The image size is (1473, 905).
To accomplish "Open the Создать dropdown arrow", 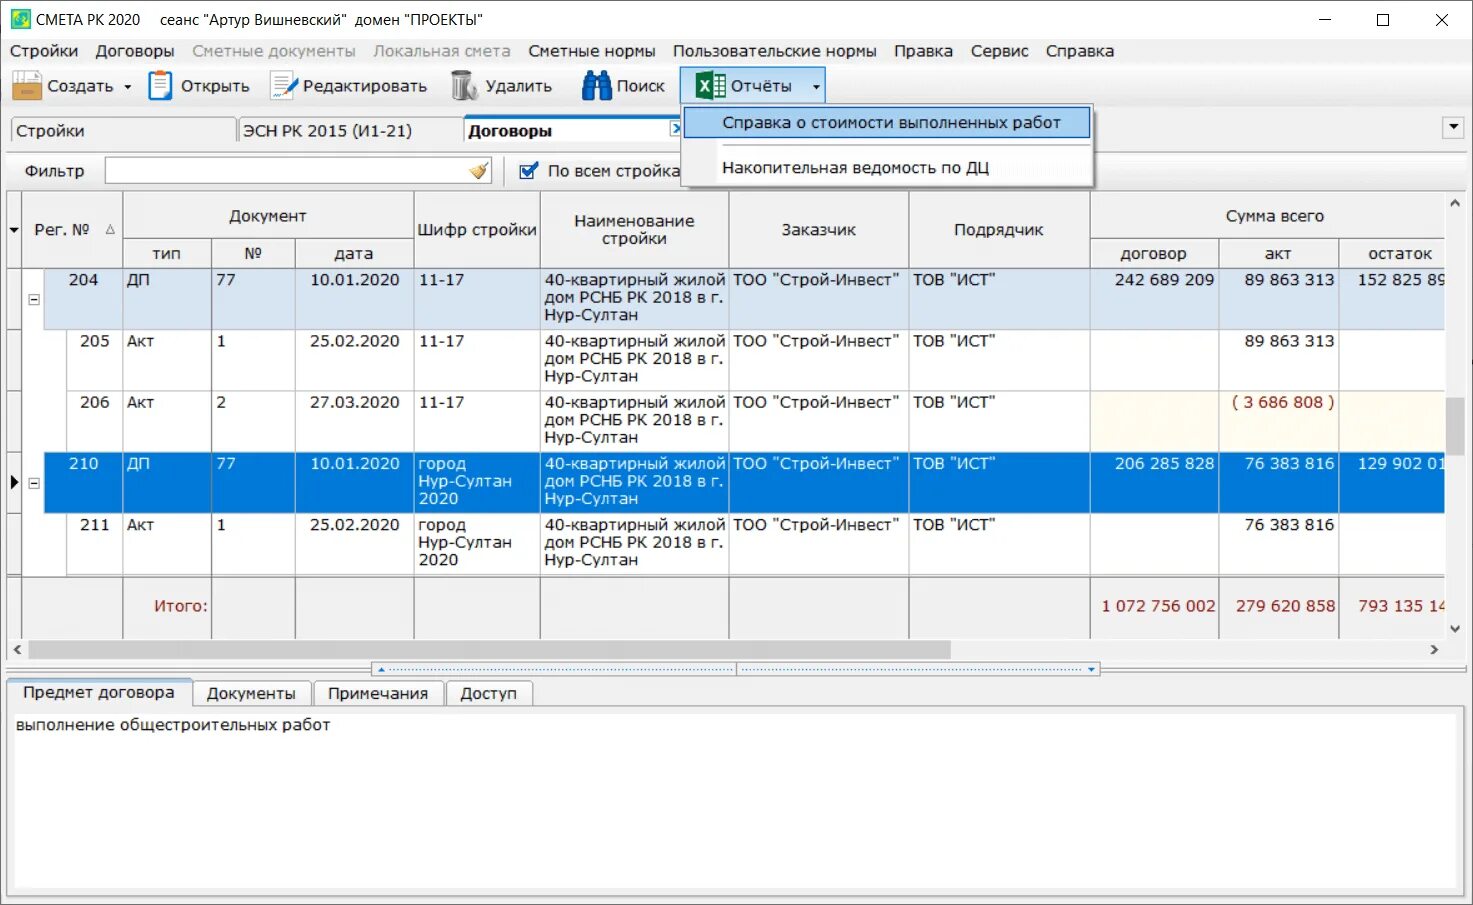I will 128,87.
